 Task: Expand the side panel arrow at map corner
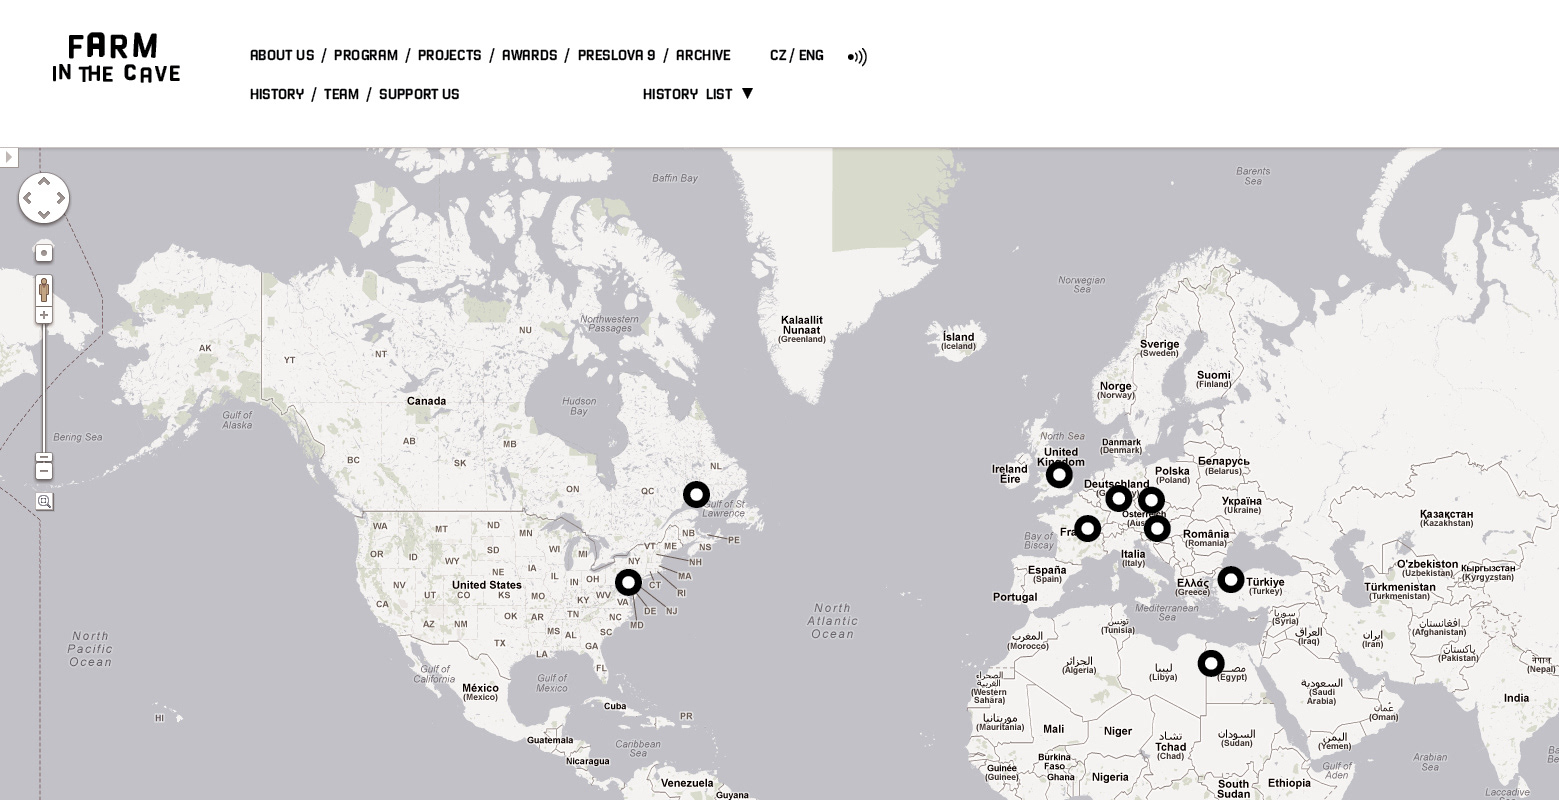(9, 157)
